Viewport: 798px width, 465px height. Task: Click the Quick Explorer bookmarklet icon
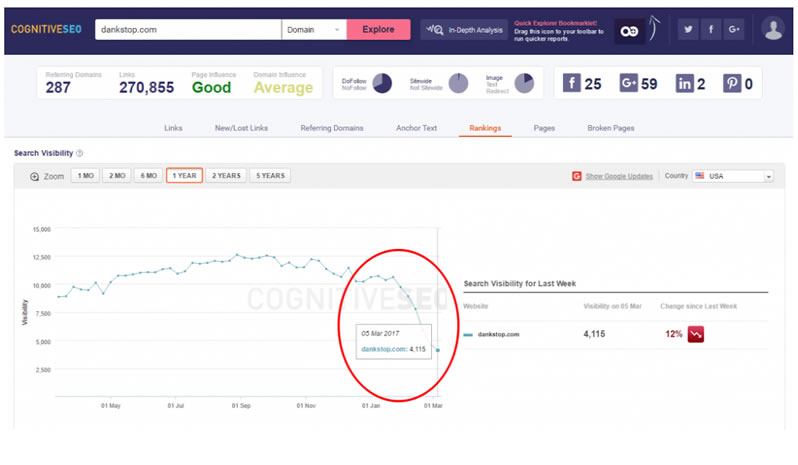629,32
